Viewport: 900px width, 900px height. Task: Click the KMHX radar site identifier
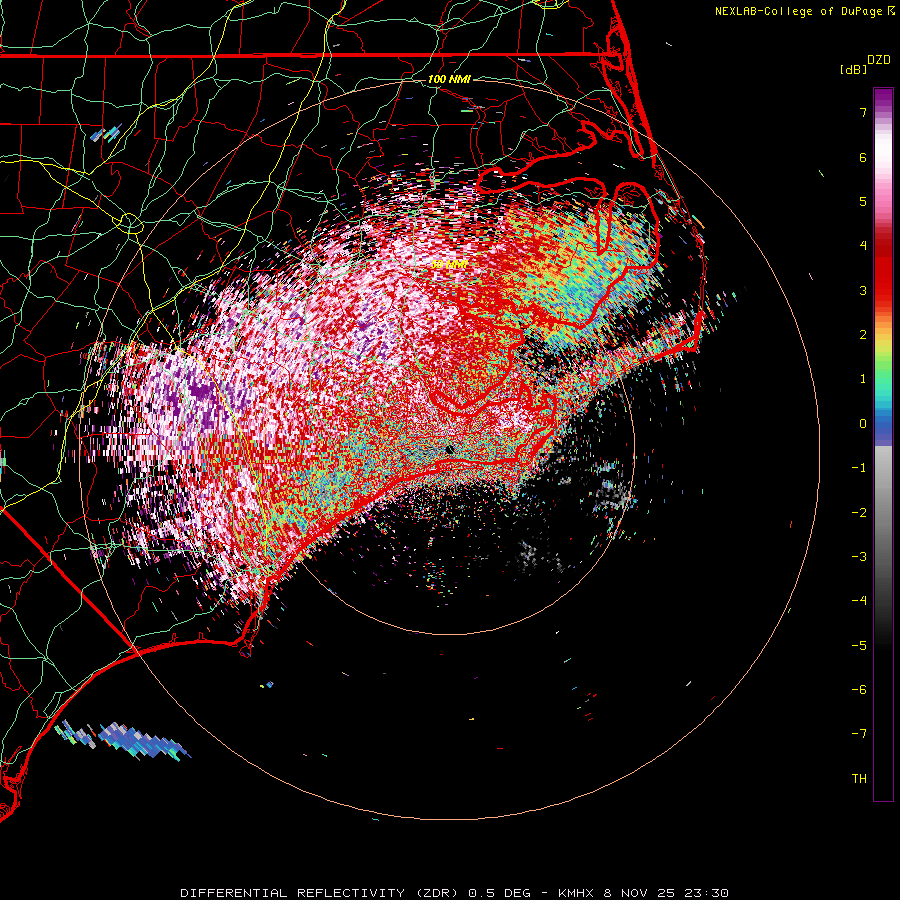coord(577,893)
